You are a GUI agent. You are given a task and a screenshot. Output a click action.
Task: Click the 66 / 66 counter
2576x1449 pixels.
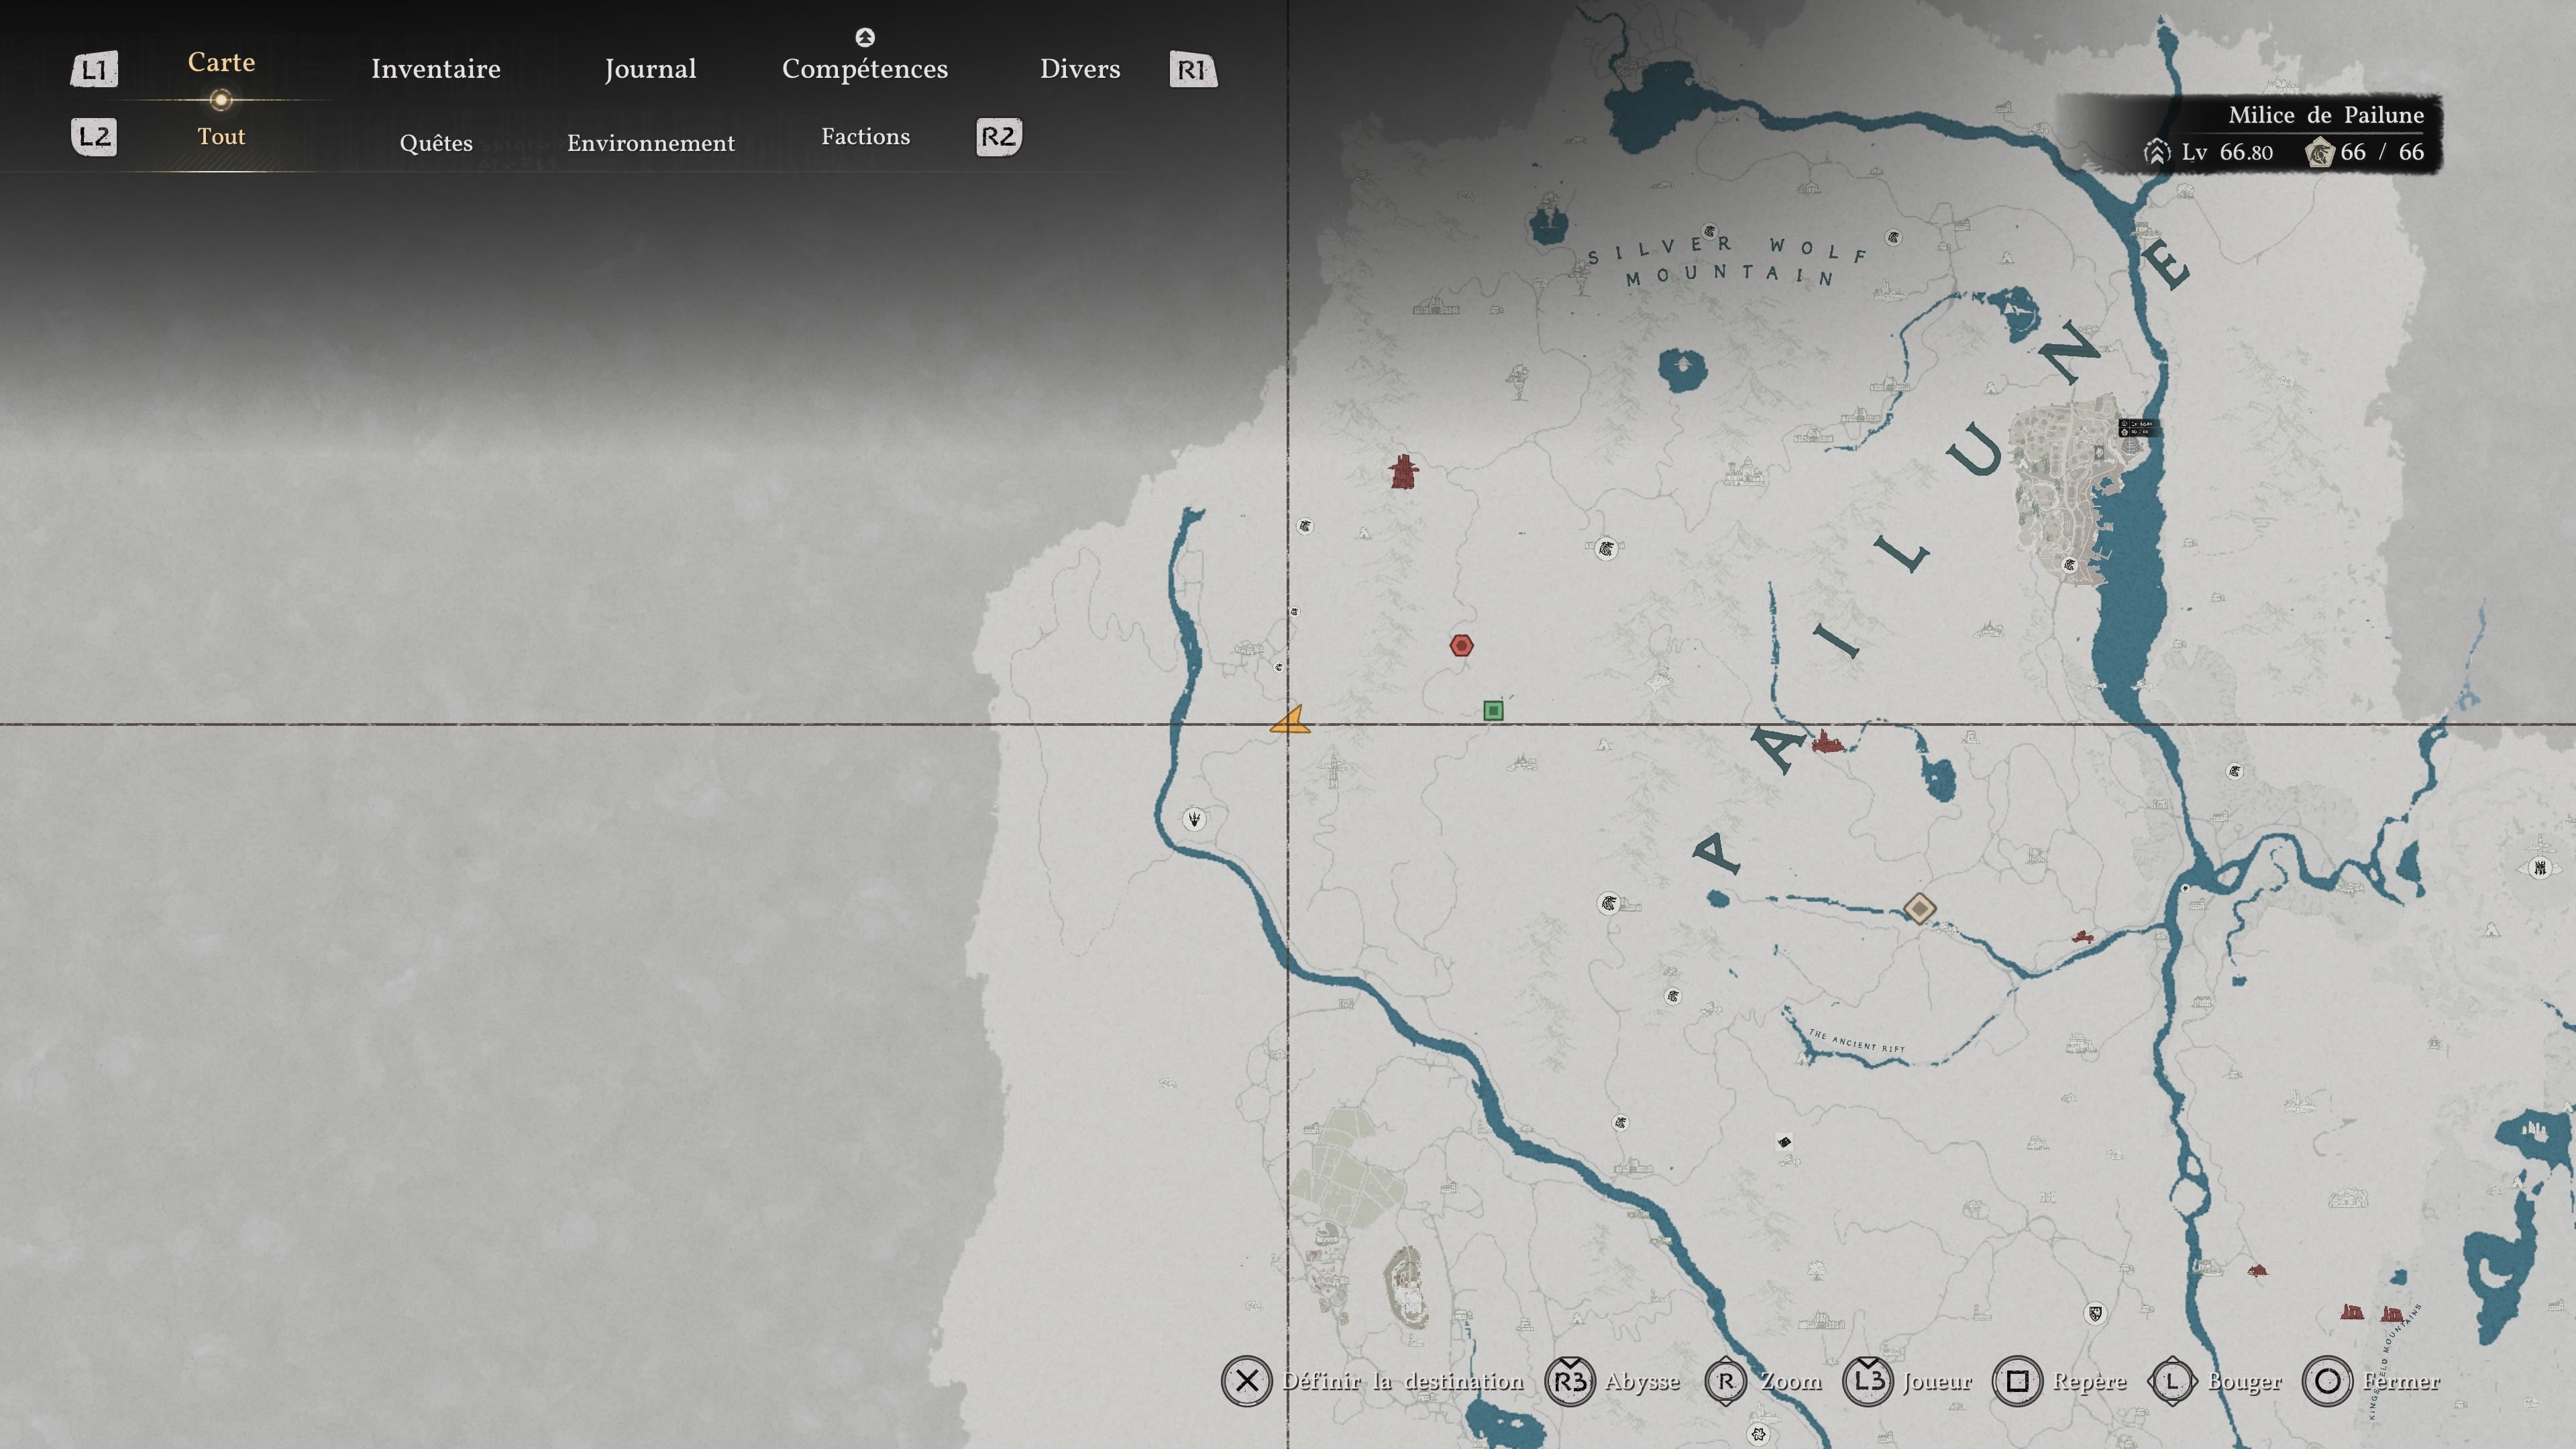pos(2382,152)
